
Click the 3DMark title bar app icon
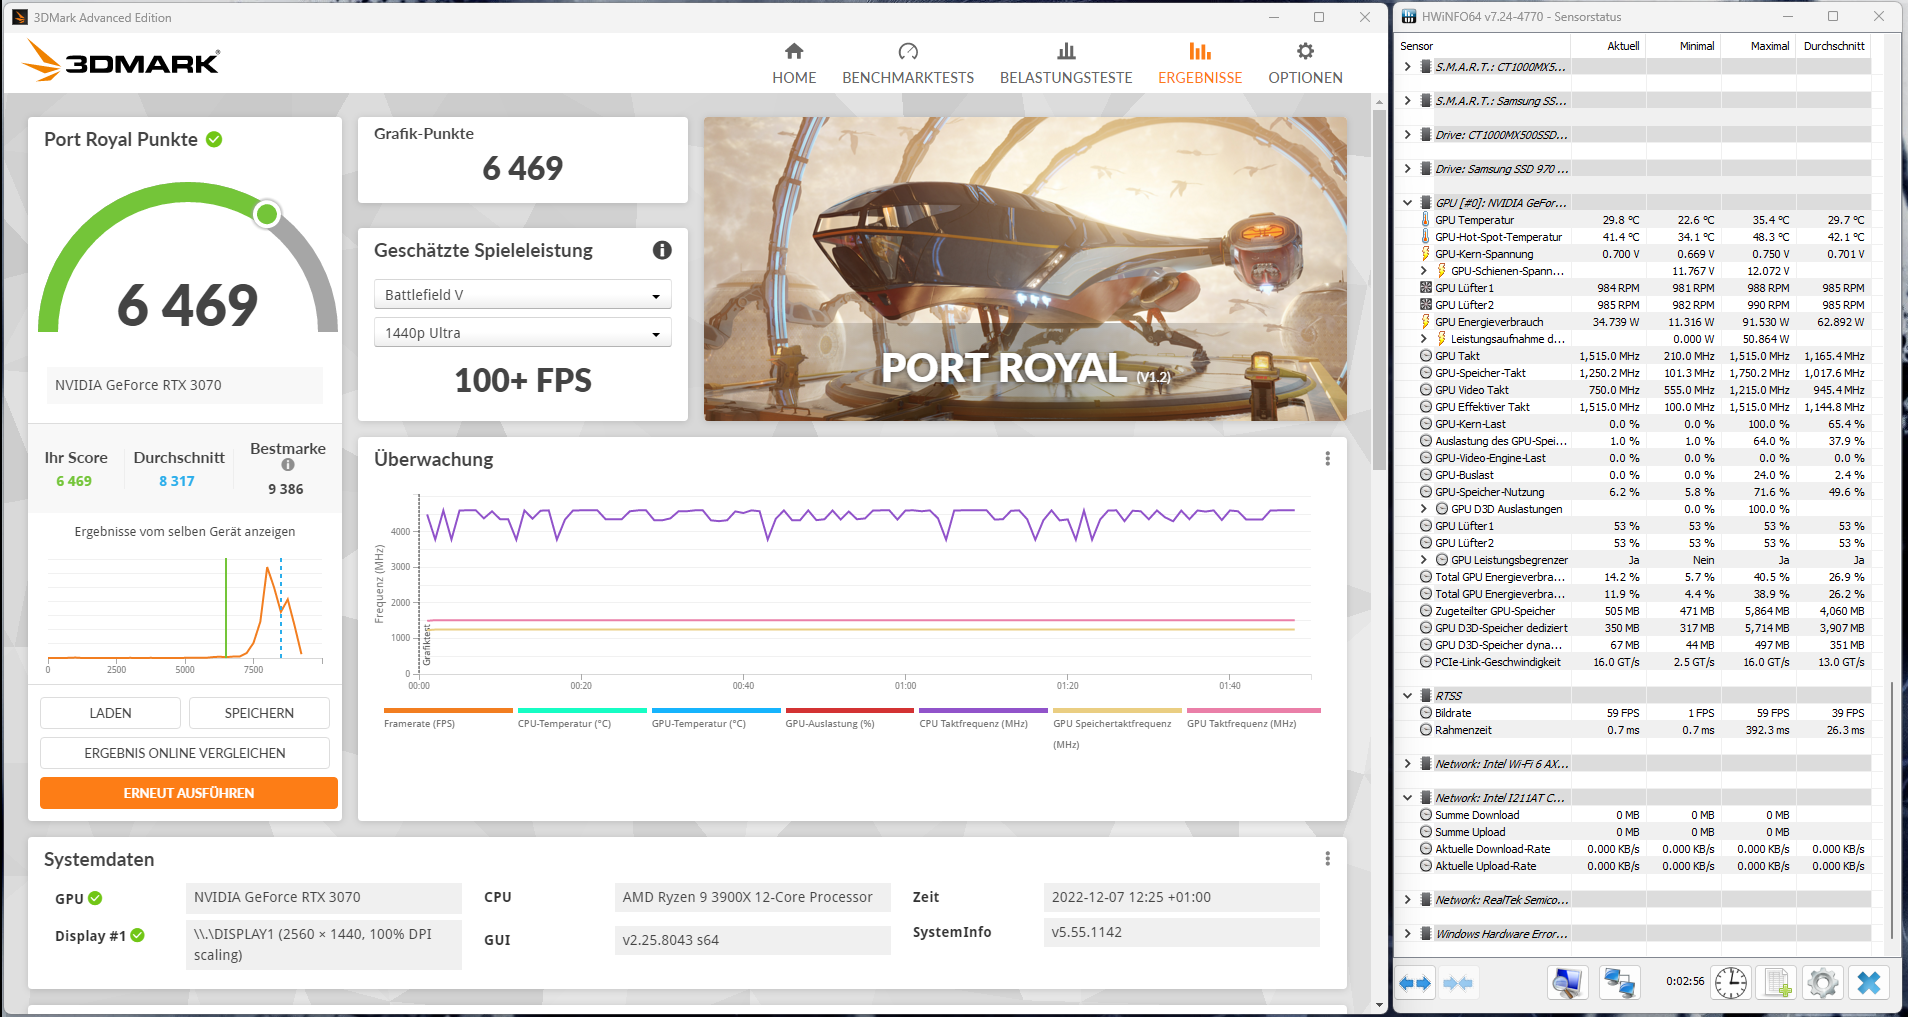[x=20, y=17]
